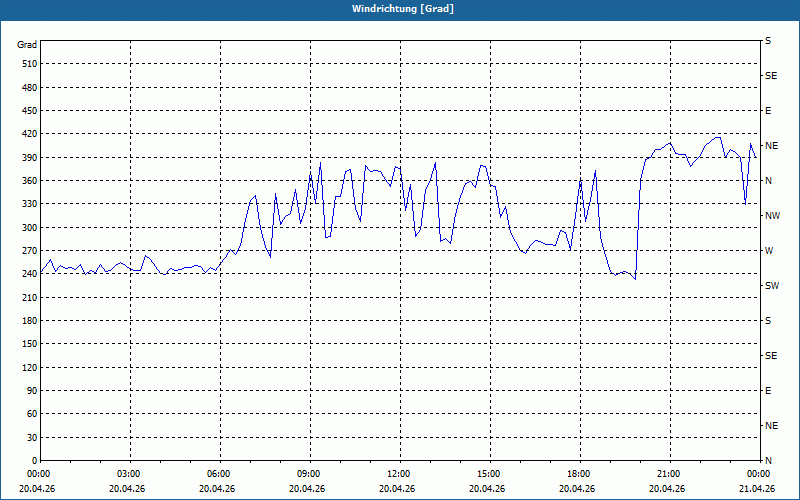
Task: Select the 390 y-axis value
Action: [x=30, y=158]
